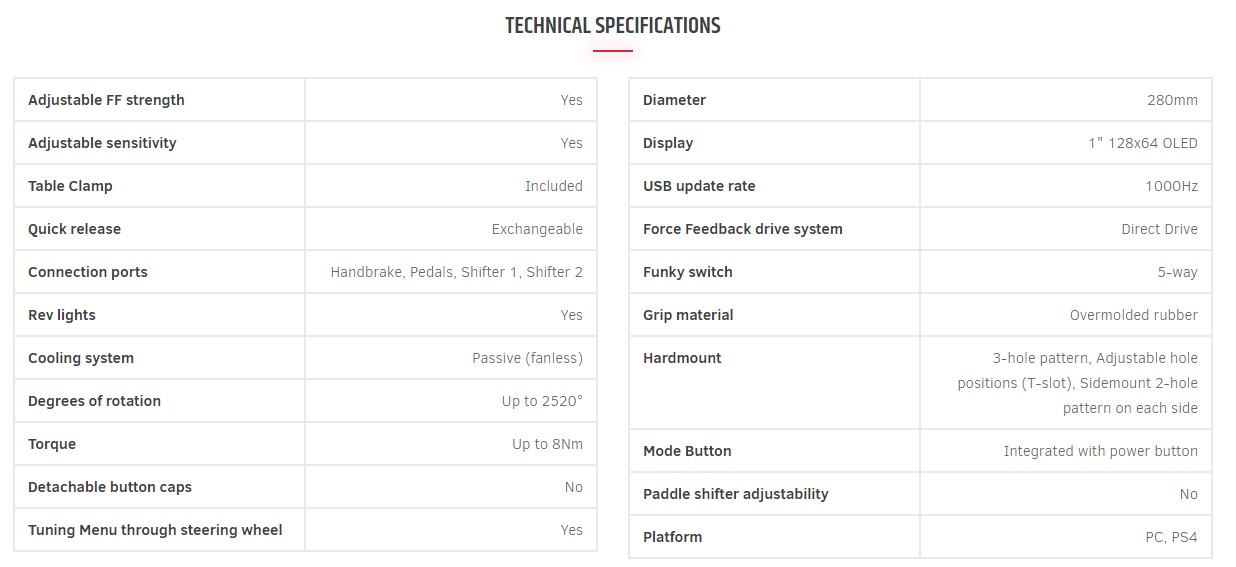
Task: Click the Diameter '280mm' value
Action: tap(1172, 100)
